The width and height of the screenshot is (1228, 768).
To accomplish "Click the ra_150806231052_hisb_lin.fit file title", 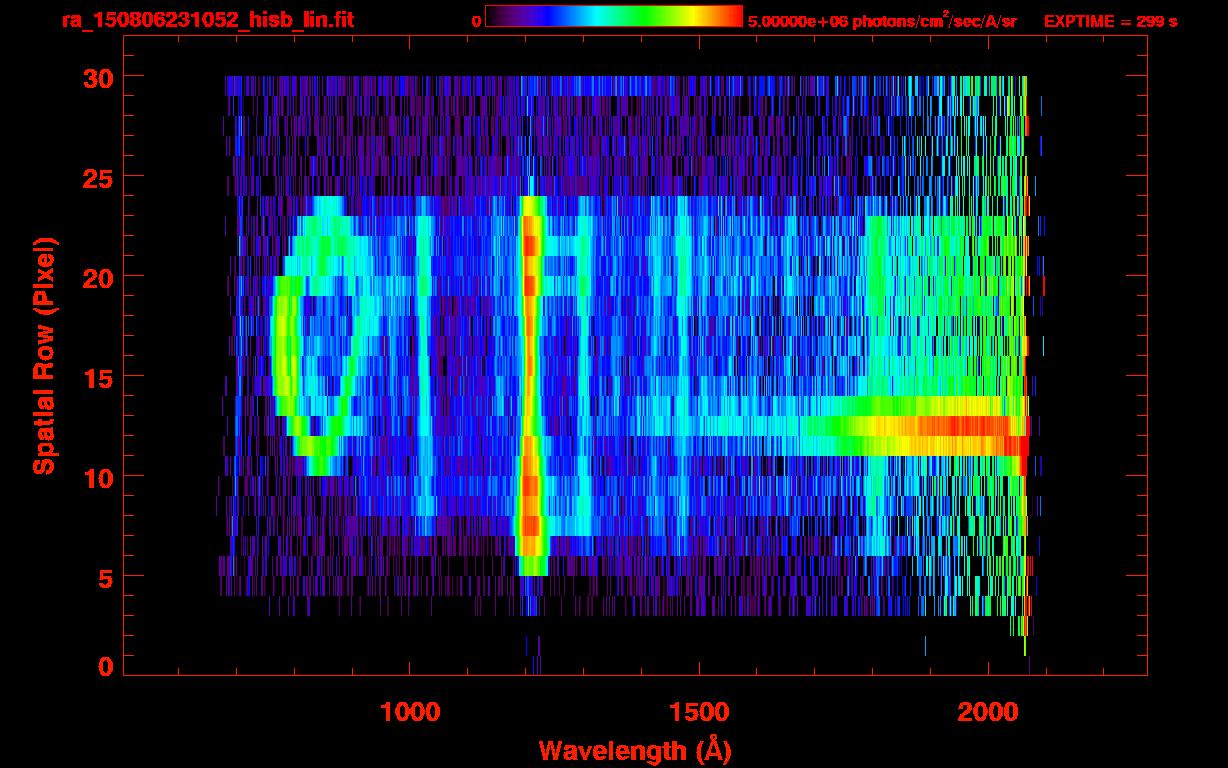I will coord(207,20).
